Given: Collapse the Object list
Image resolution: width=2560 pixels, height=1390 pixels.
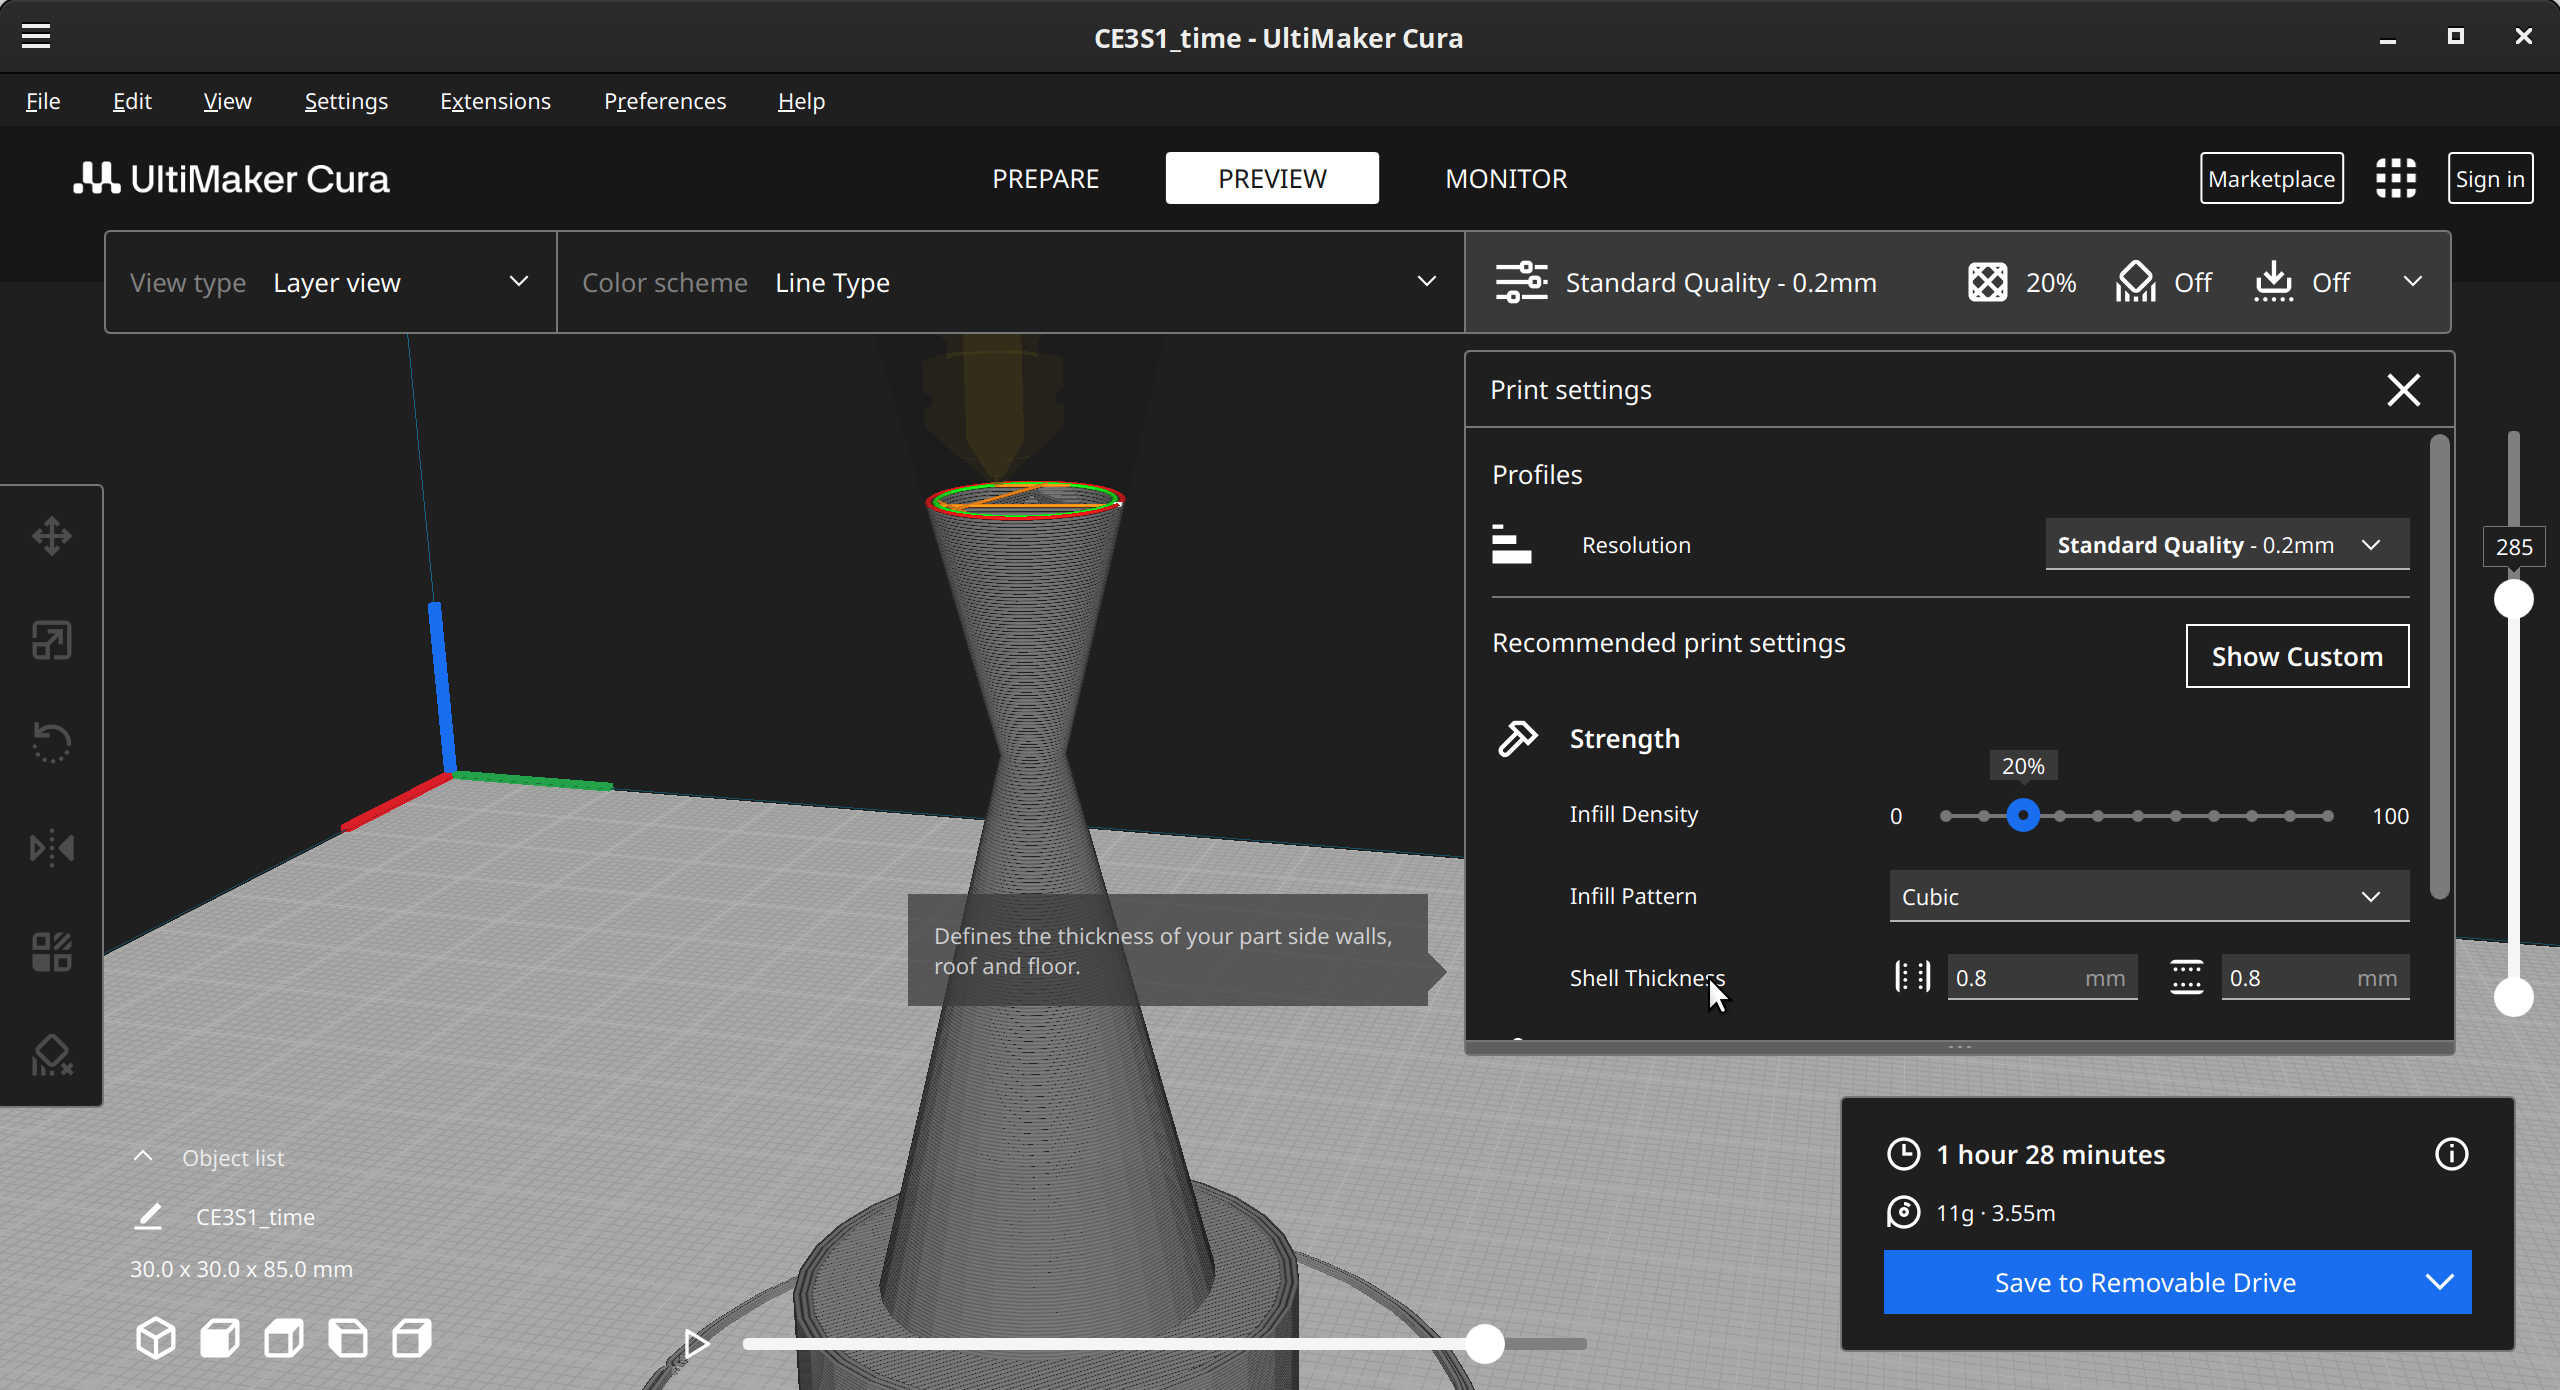Looking at the screenshot, I should 143,1157.
